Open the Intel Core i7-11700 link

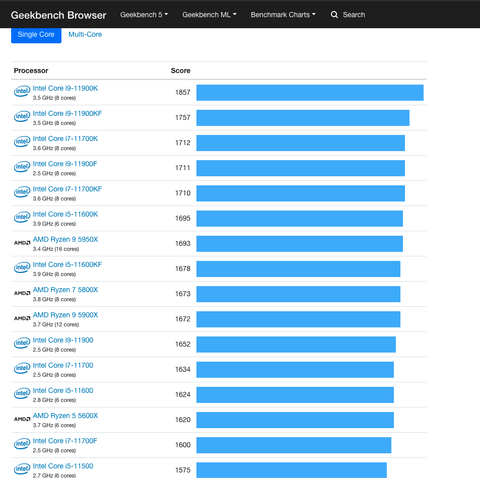63,365
